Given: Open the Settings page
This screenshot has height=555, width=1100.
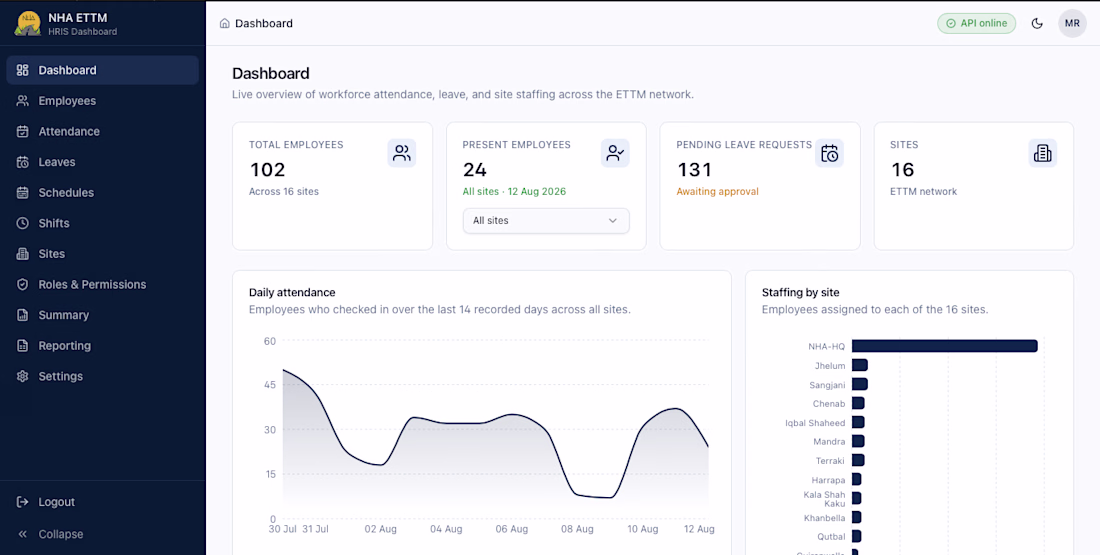Looking at the screenshot, I should [x=102, y=376].
